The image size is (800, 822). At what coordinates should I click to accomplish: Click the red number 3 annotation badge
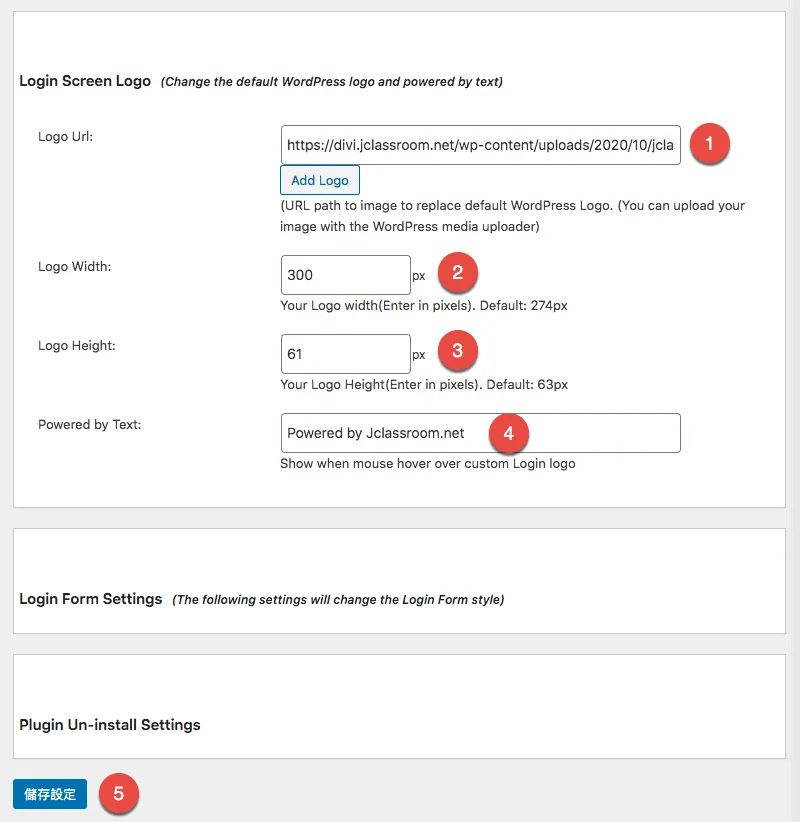tap(457, 352)
